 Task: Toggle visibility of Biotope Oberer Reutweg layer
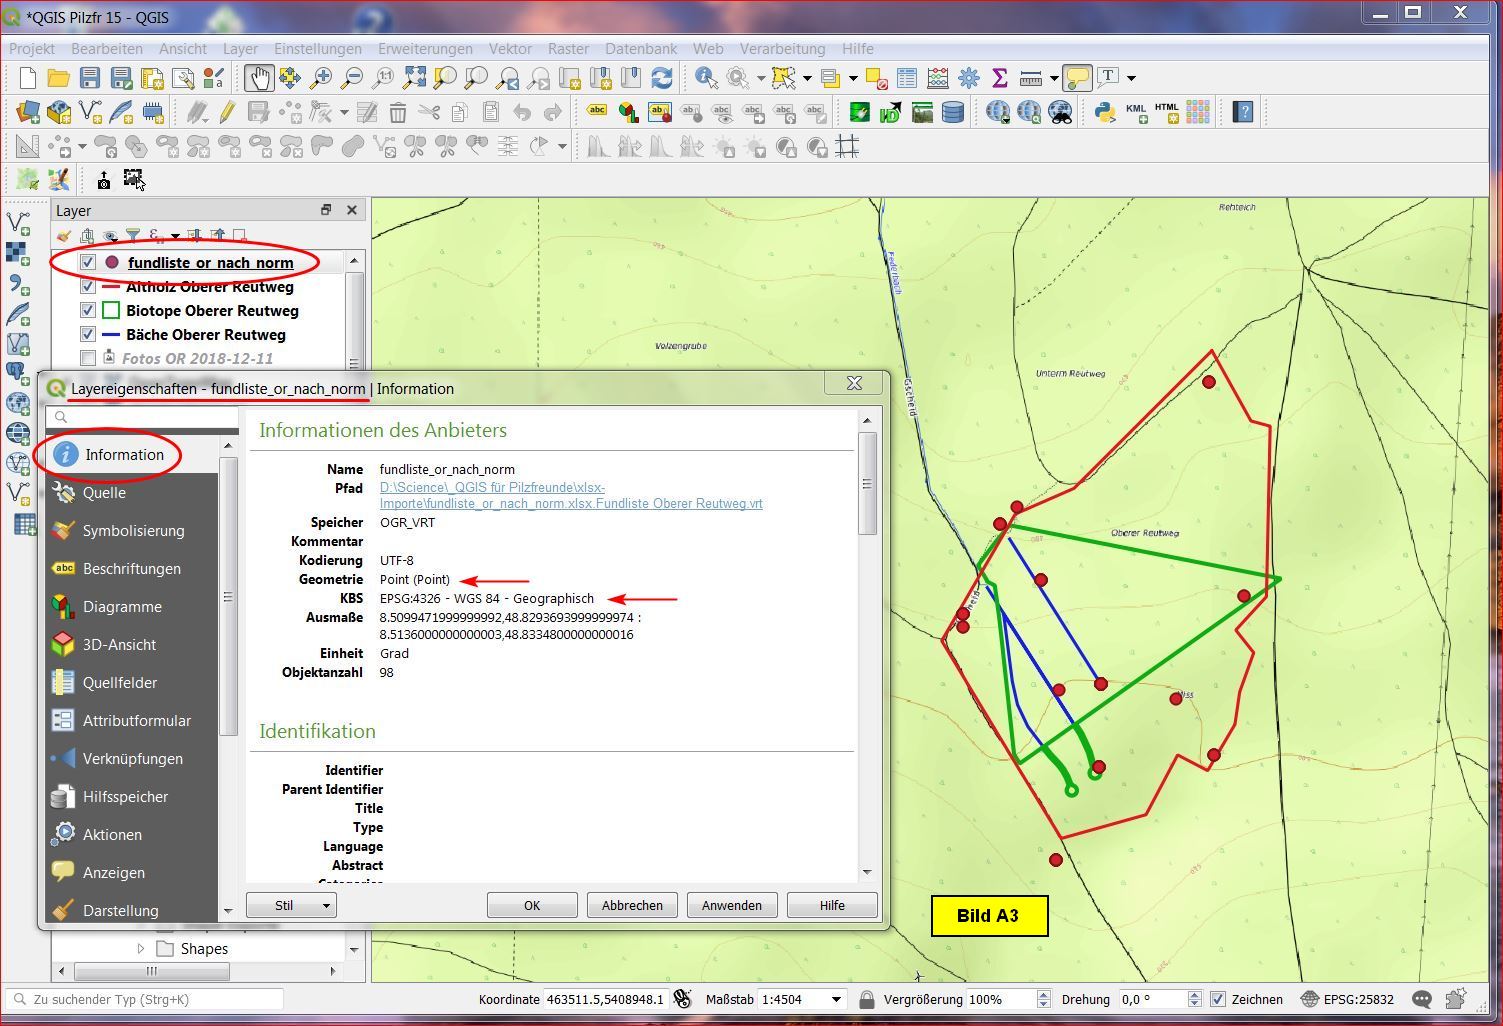(x=88, y=311)
